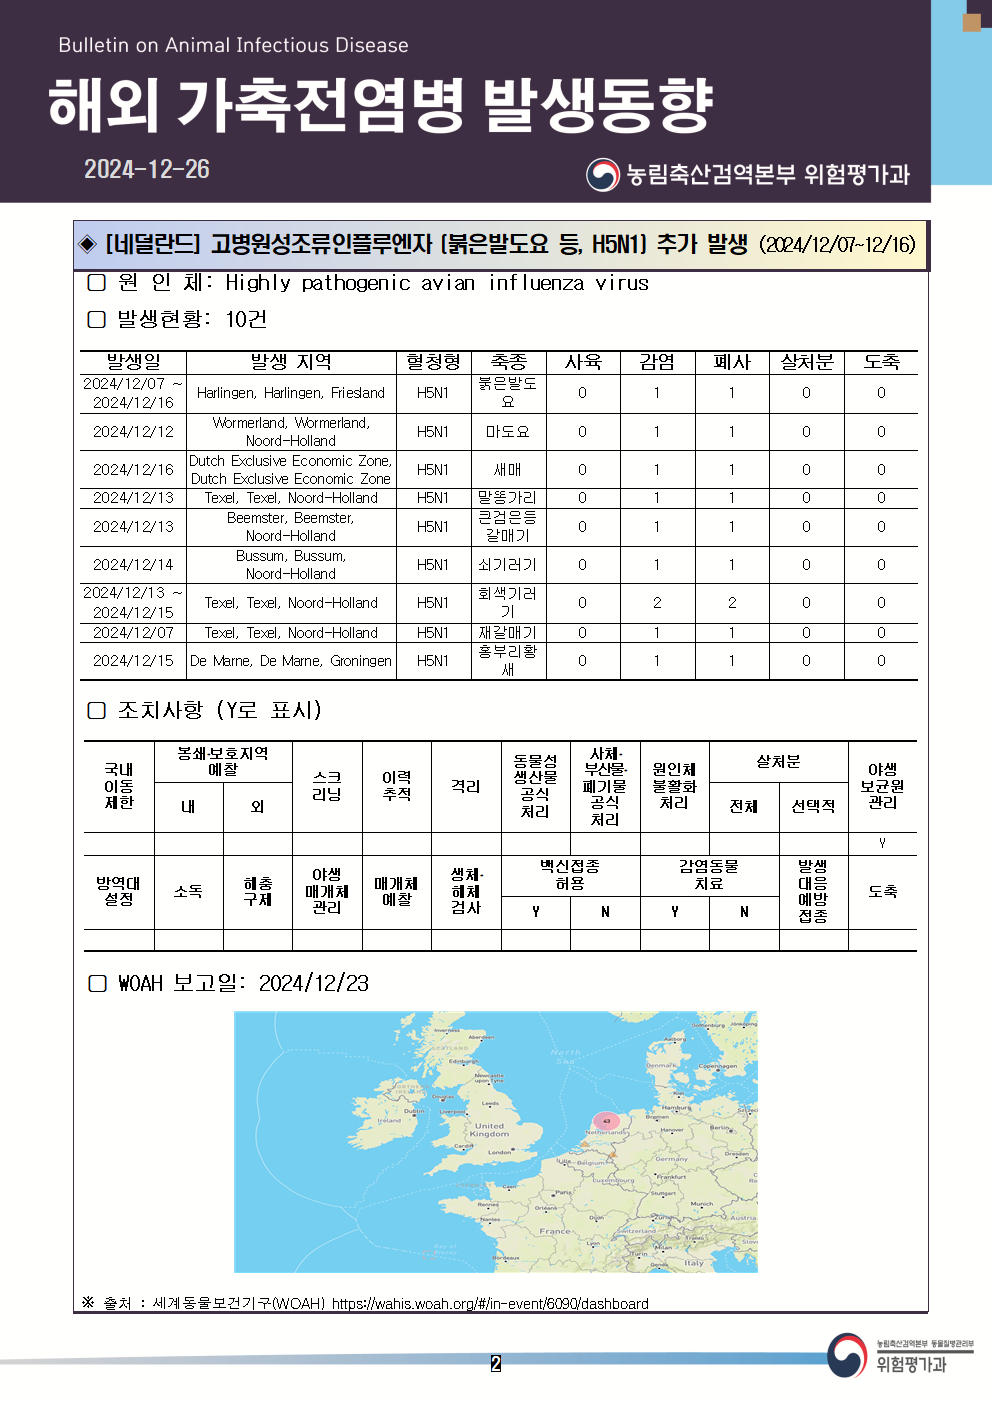Click the taegeuk logo beside 농림축산검역본부 in the header
992x1403 pixels.
[603, 175]
